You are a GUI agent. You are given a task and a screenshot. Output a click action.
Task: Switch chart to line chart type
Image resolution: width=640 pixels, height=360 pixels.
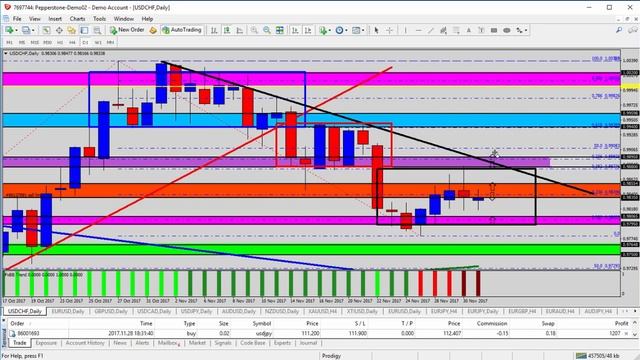point(240,30)
